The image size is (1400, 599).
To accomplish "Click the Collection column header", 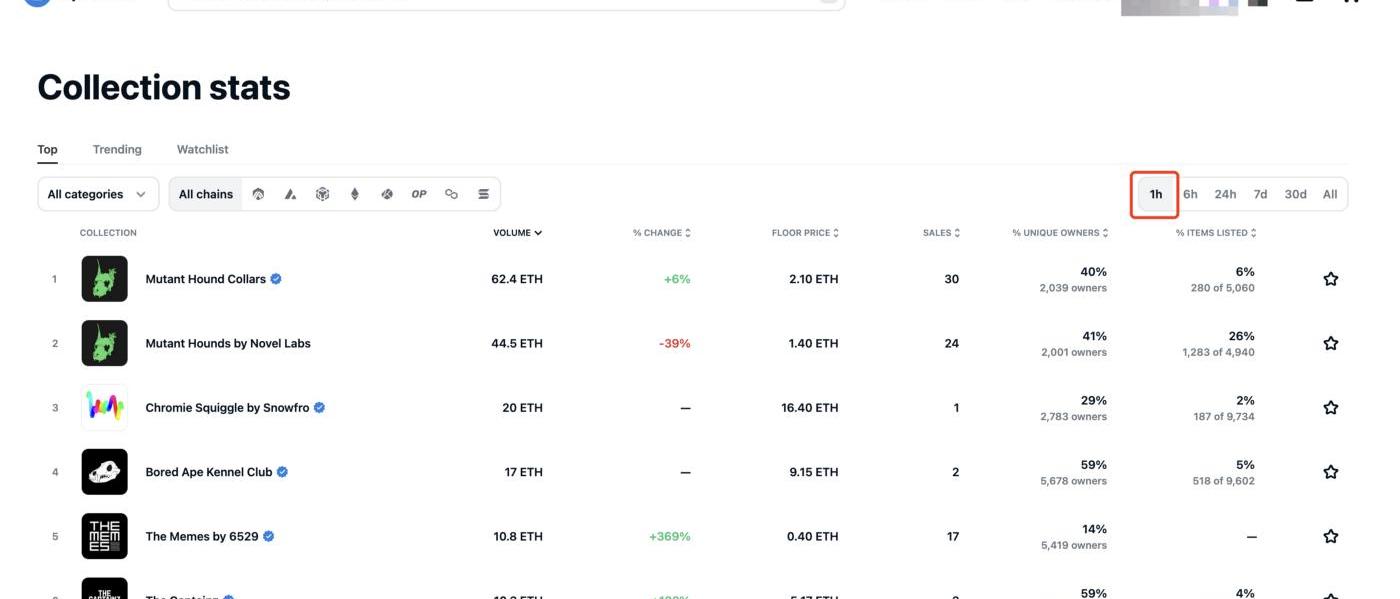I will [x=108, y=233].
